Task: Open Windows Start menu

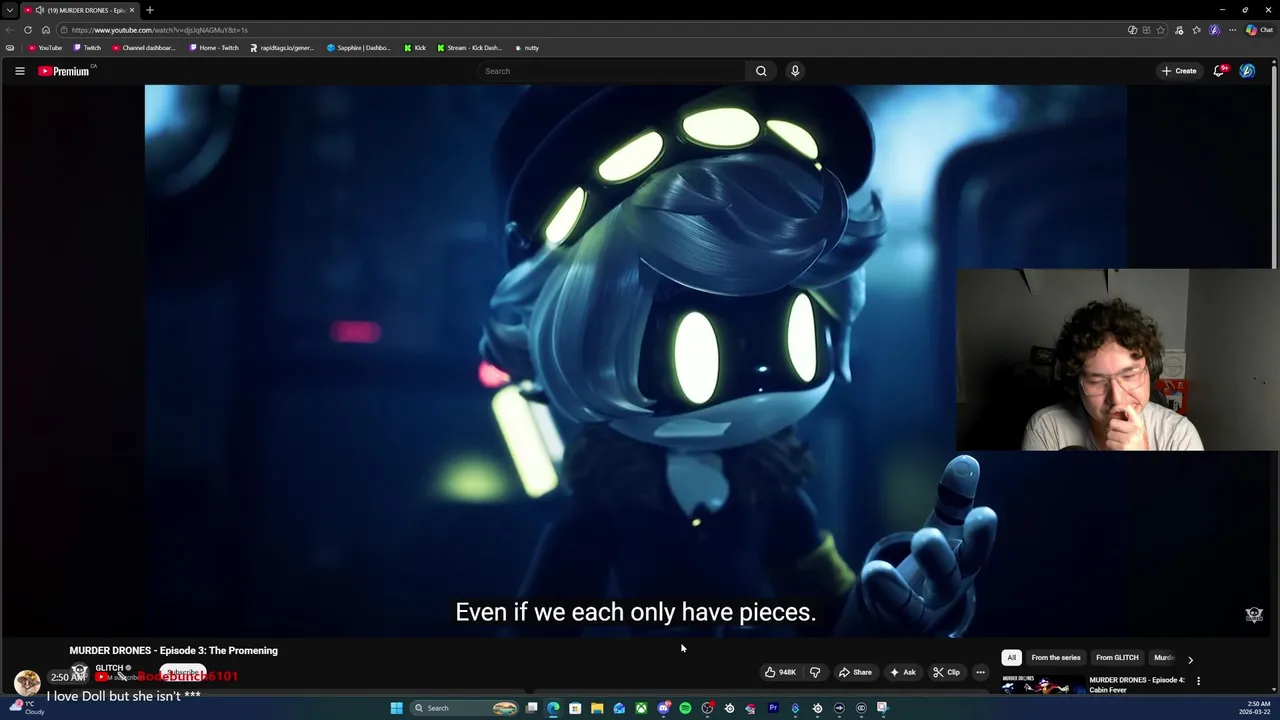Action: pyautogui.click(x=396, y=708)
